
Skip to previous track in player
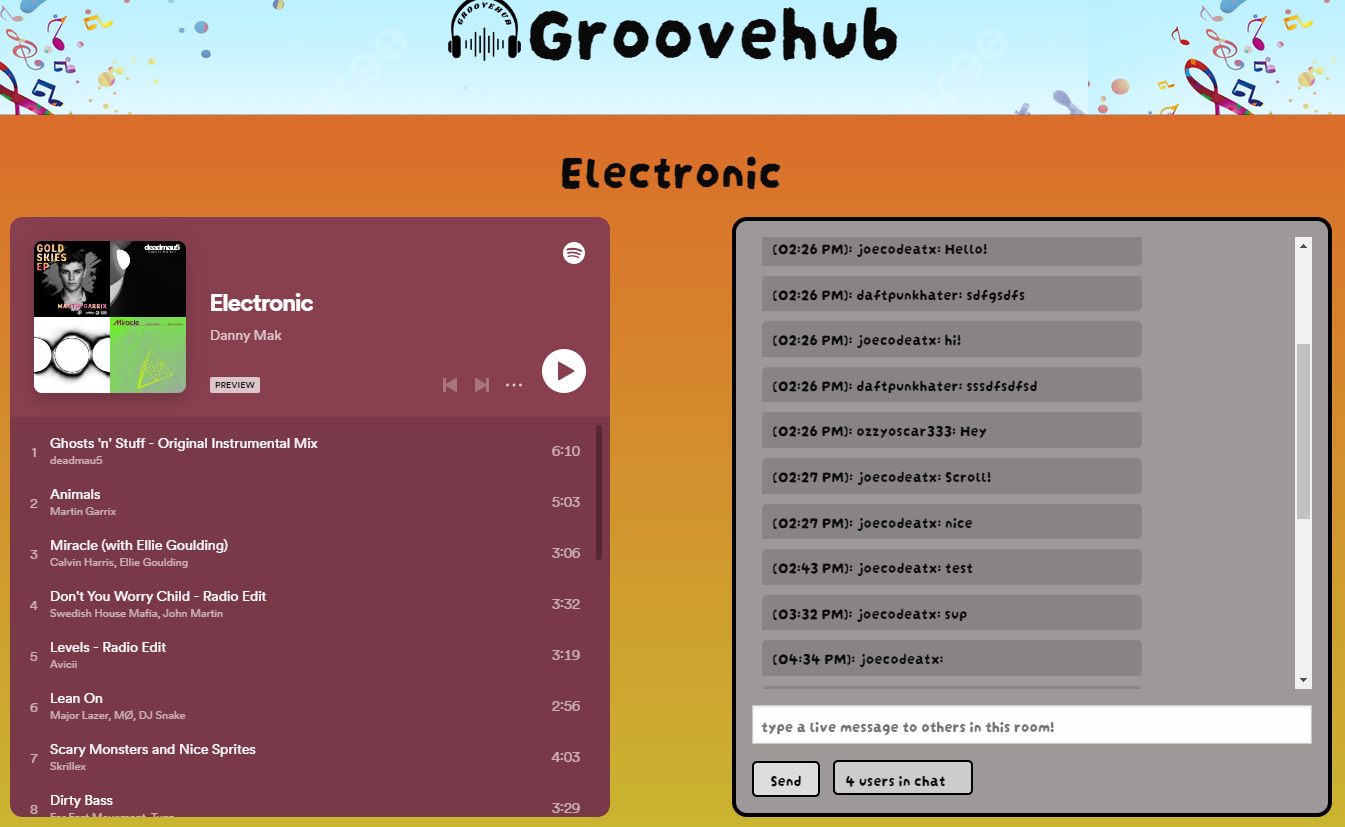click(450, 385)
